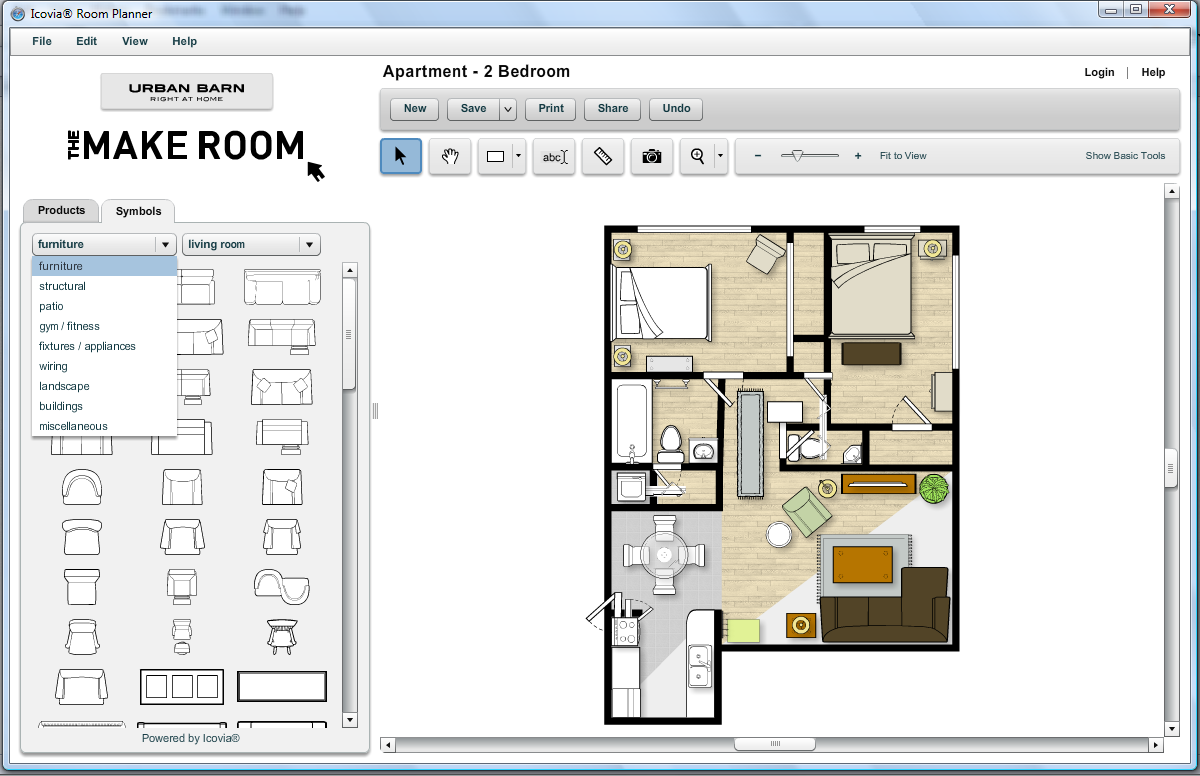Click the Print button

click(x=551, y=109)
